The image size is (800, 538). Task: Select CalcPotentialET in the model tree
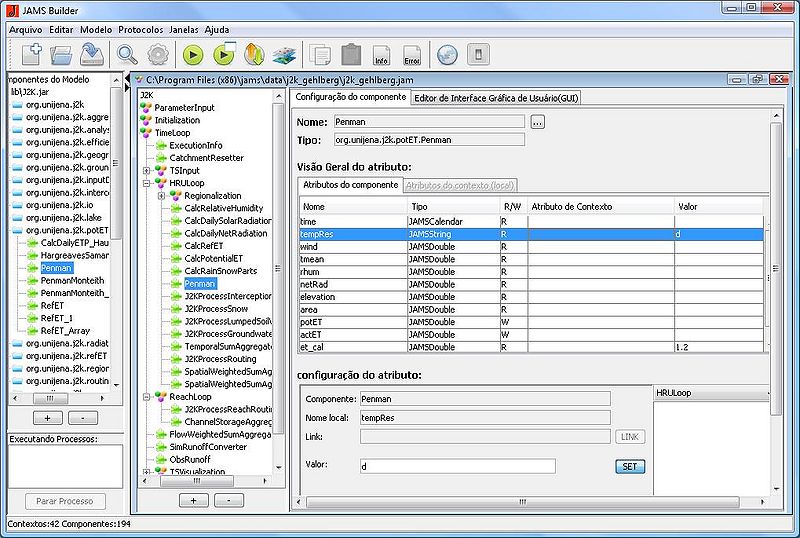click(x=213, y=258)
